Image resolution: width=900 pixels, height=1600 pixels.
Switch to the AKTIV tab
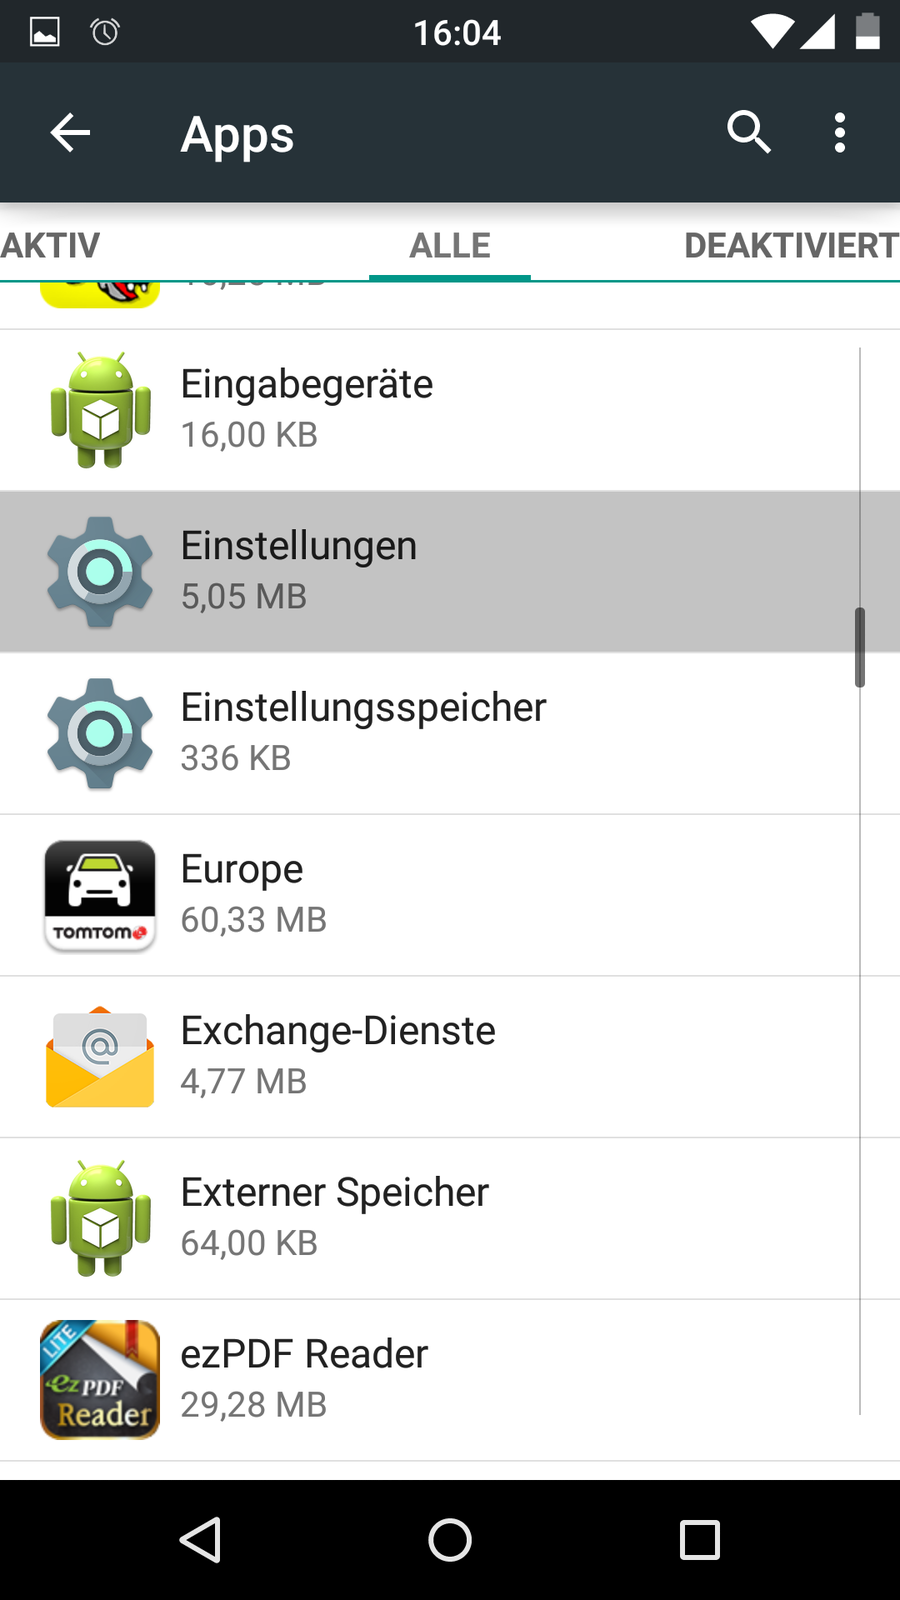tap(50, 246)
